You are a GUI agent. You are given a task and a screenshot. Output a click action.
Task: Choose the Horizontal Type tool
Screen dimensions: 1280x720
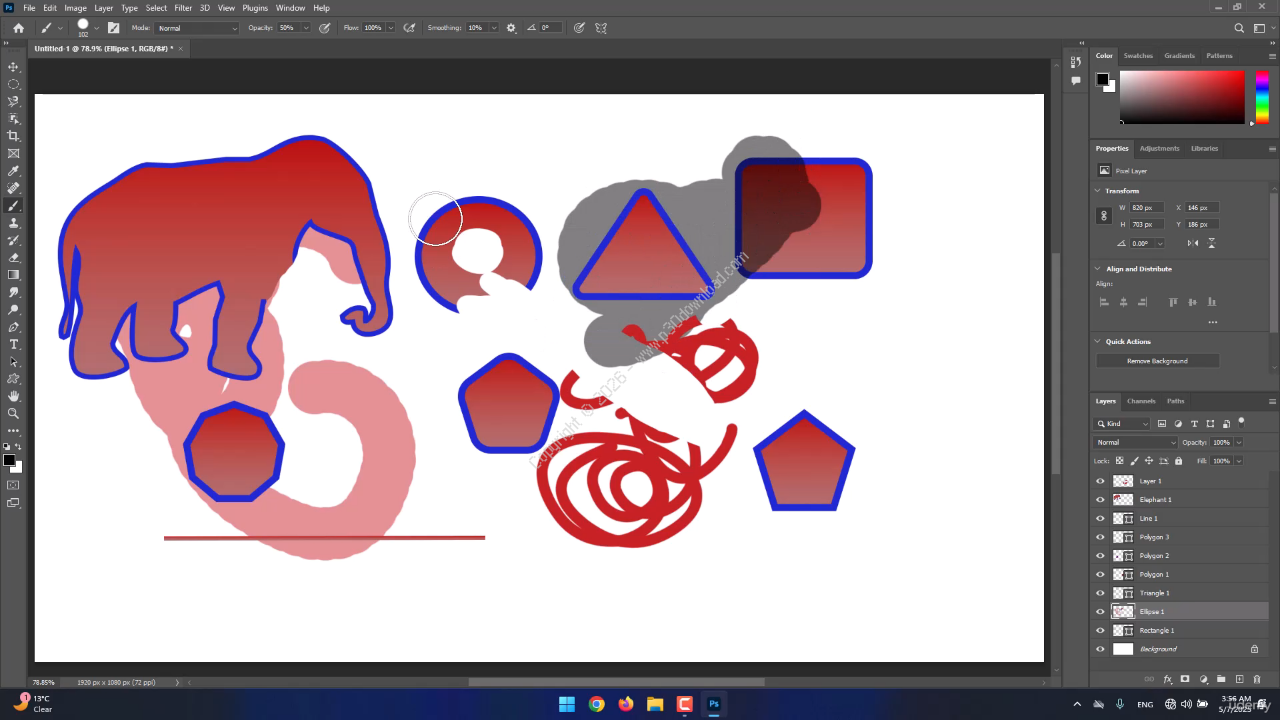point(14,344)
